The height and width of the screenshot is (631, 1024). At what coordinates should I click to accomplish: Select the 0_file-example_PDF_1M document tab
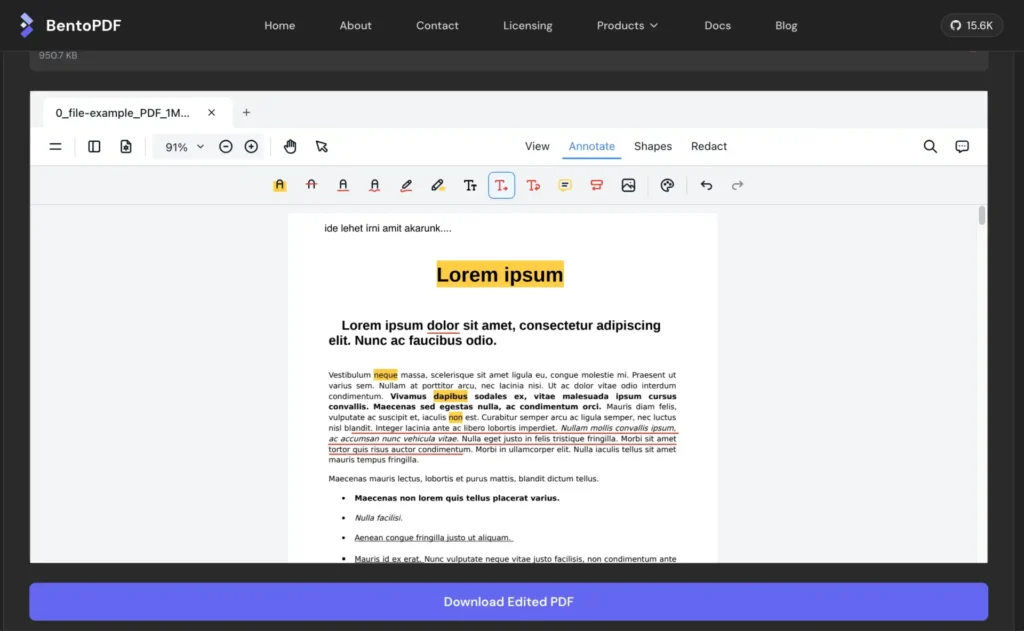[123, 113]
